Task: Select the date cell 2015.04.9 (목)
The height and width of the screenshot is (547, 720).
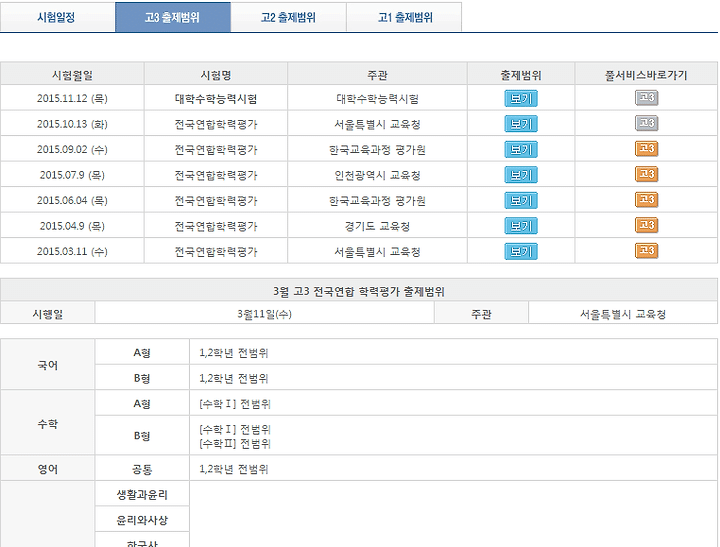Action: [x=72, y=226]
